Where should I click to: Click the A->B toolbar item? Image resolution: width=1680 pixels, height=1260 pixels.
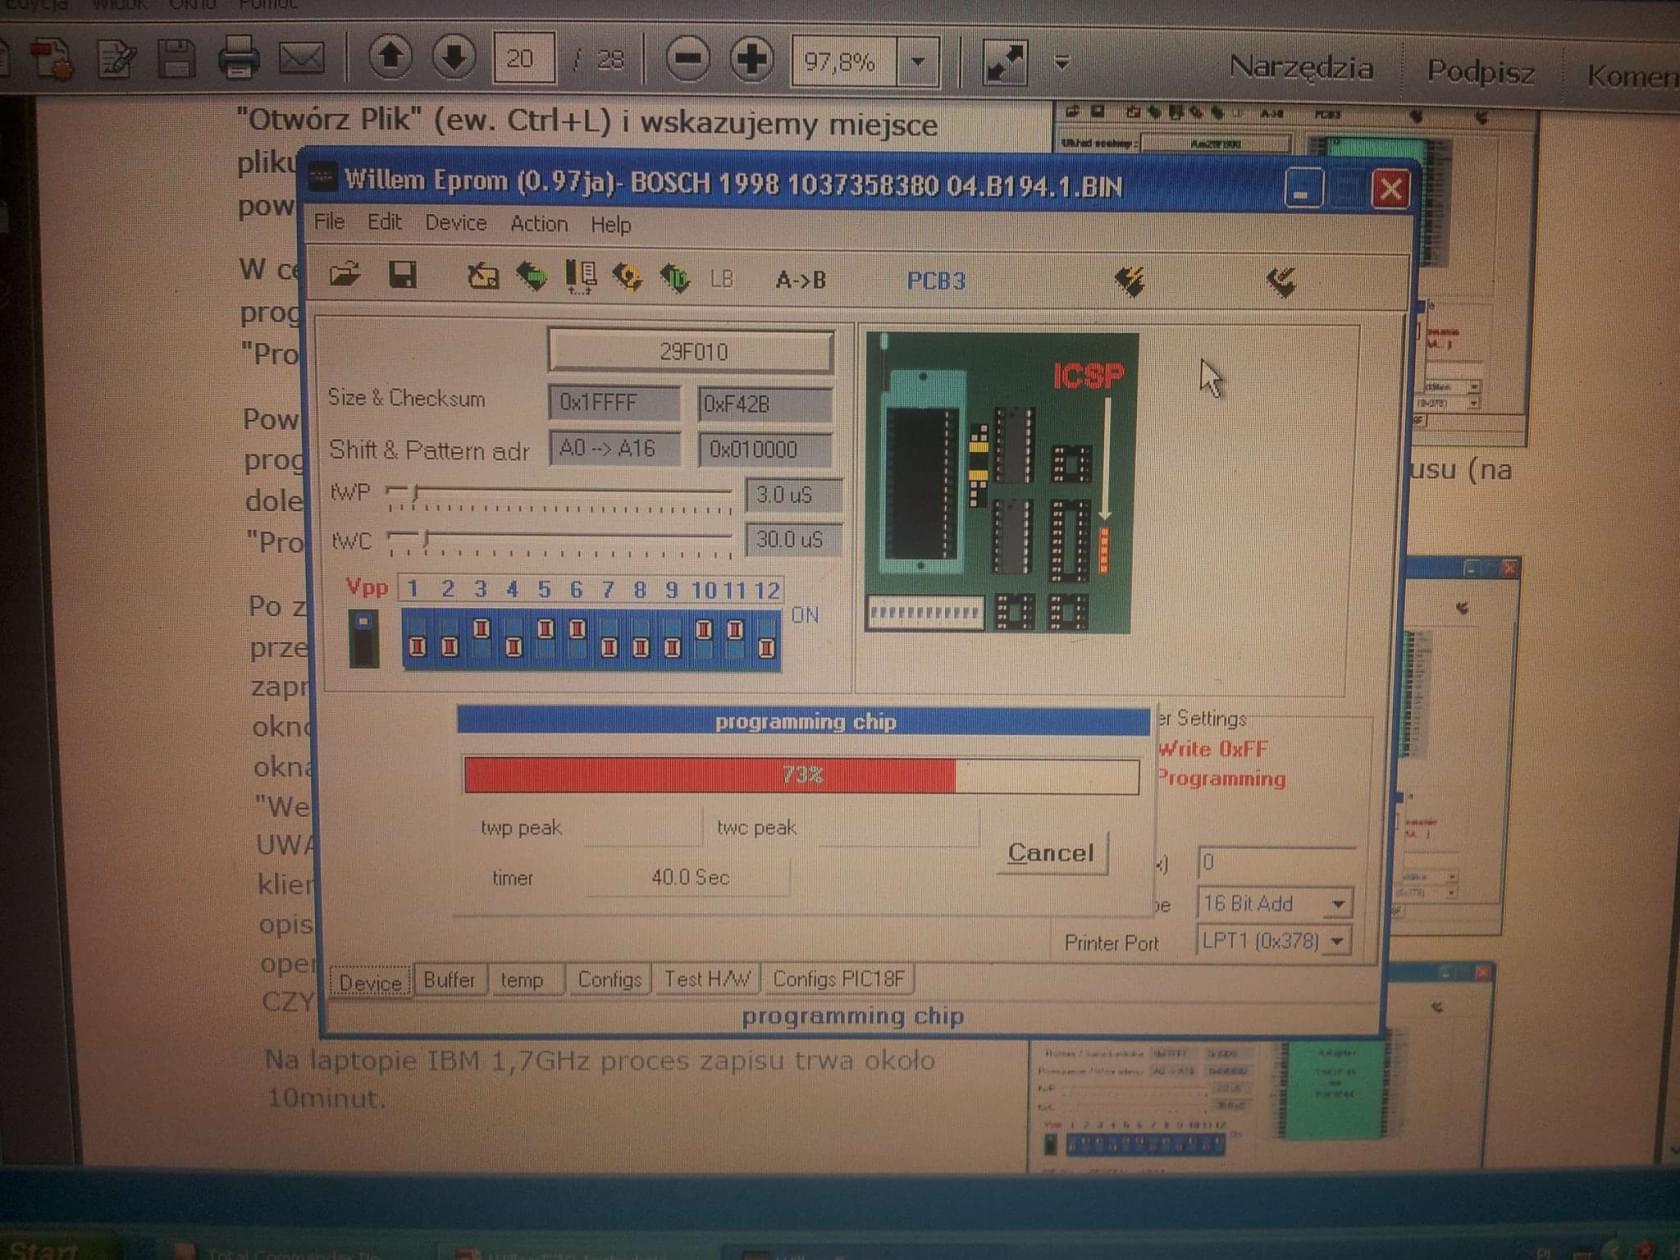coord(801,280)
